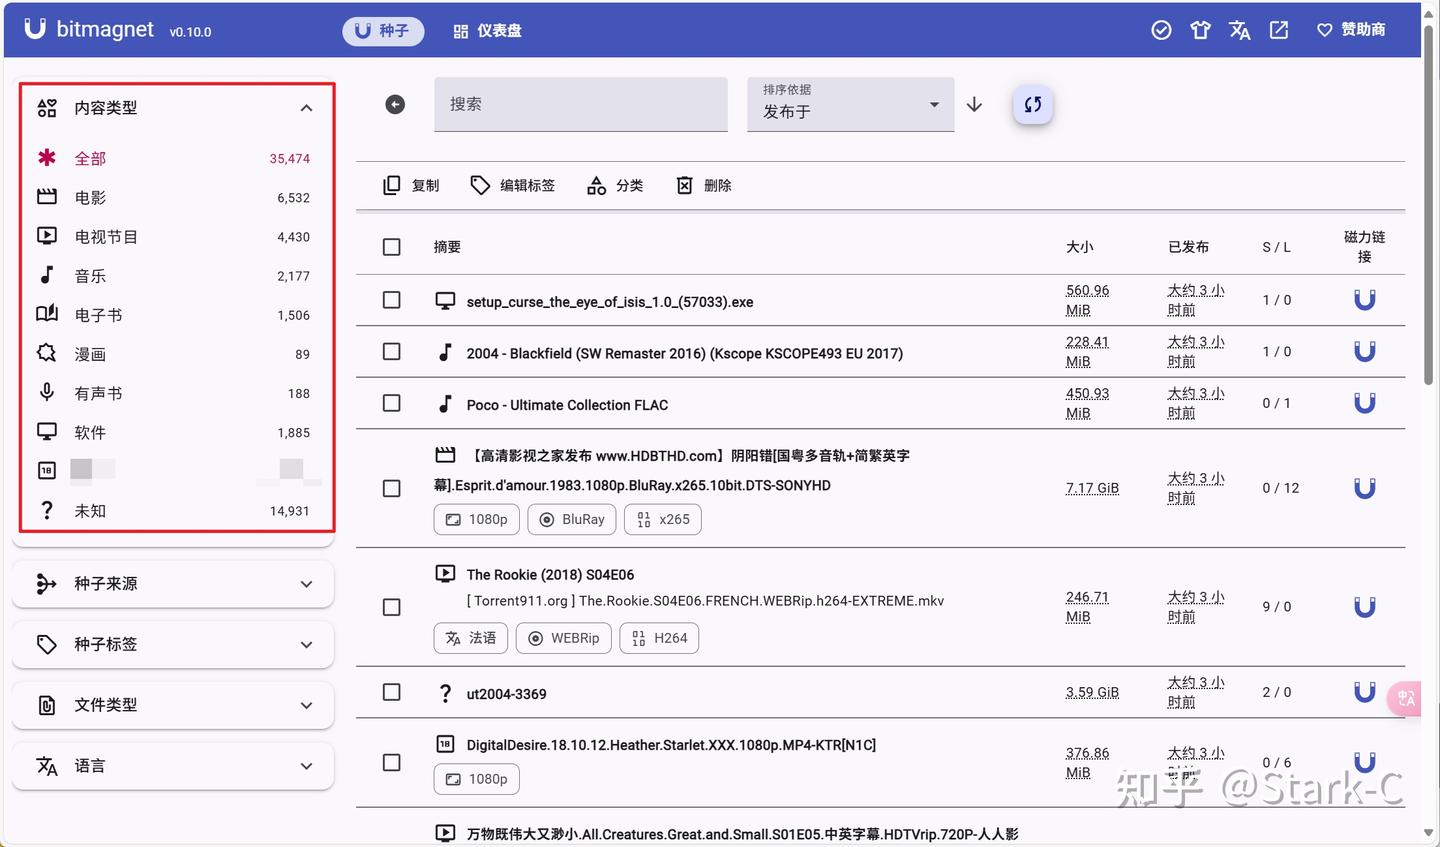This screenshot has height=847, width=1440.
Task: Tick checkbox for Blackfield SW Remaster row
Action: coord(392,352)
